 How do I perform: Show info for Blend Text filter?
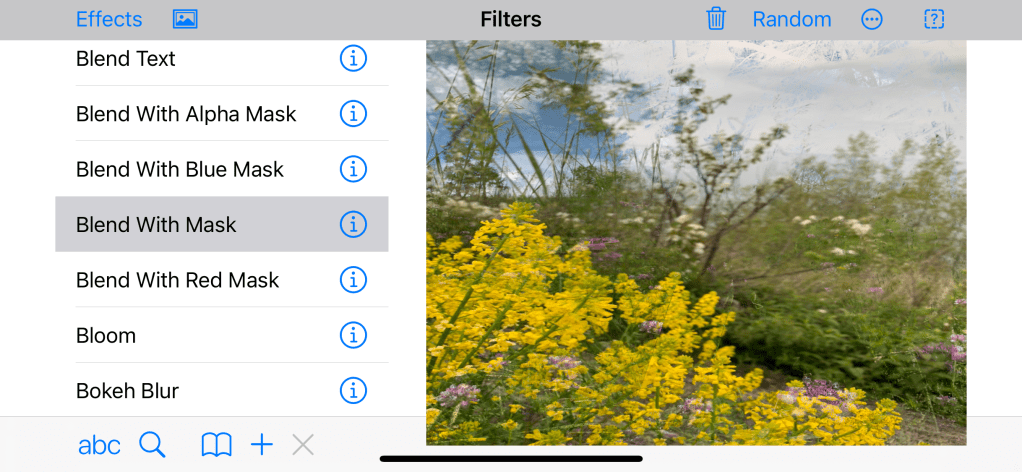353,59
